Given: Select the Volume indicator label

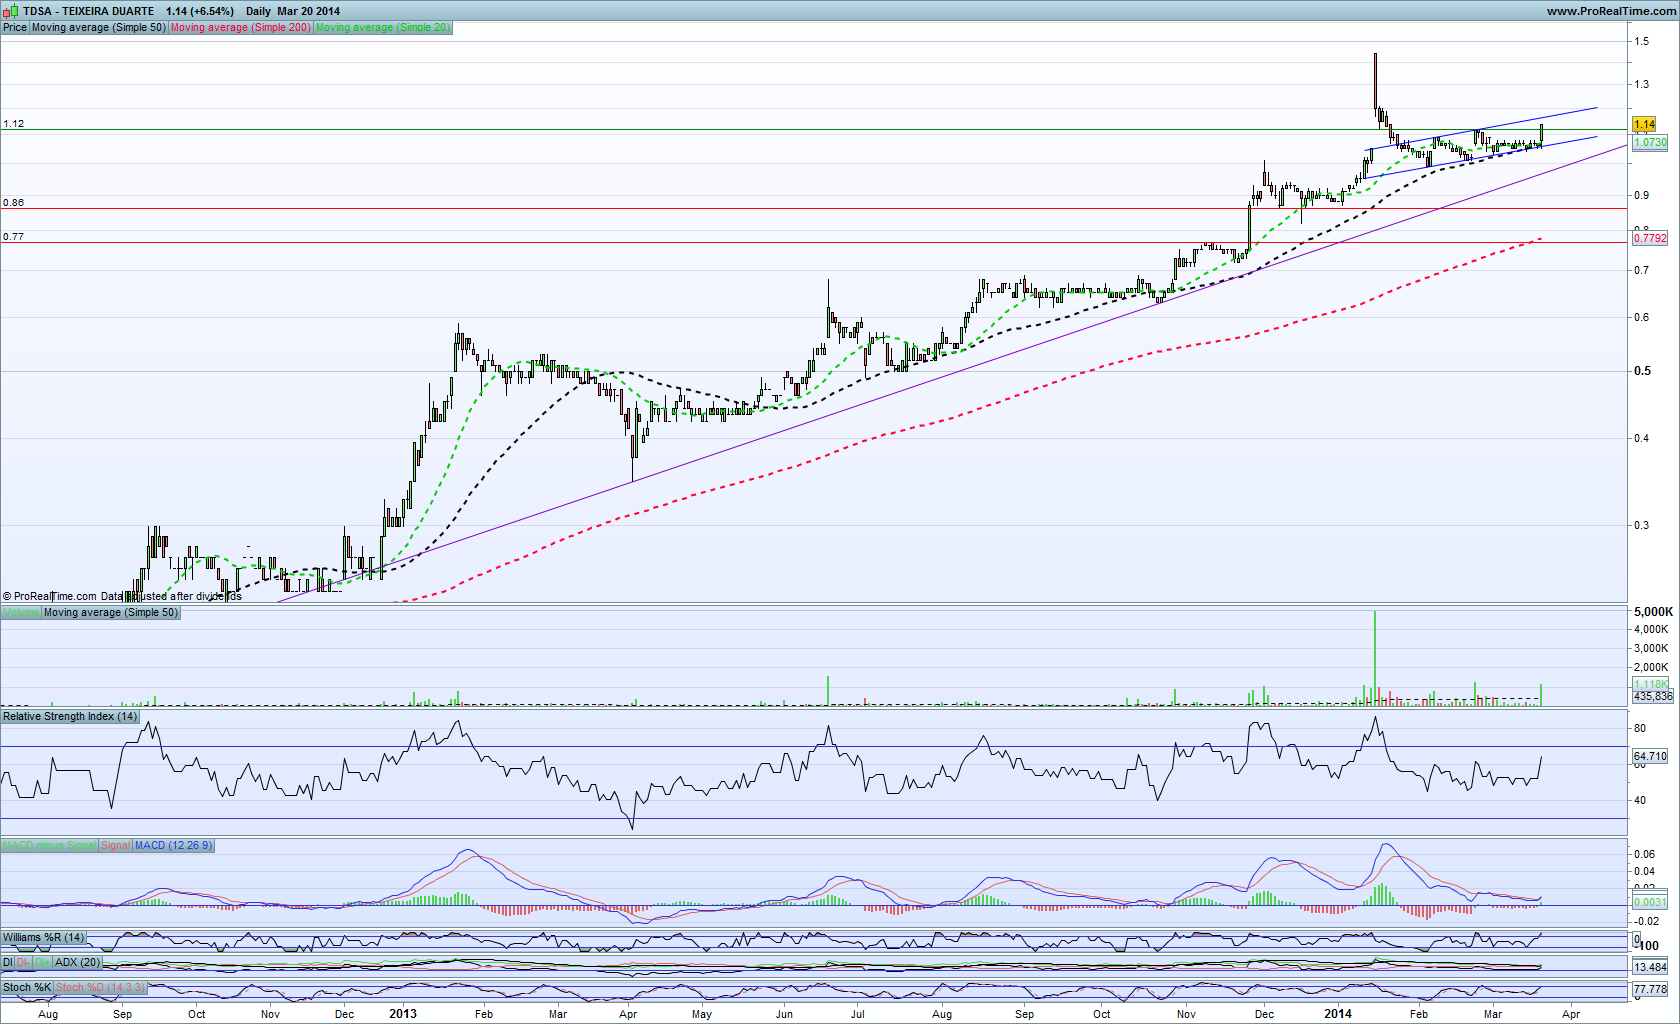Looking at the screenshot, I should coord(21,613).
